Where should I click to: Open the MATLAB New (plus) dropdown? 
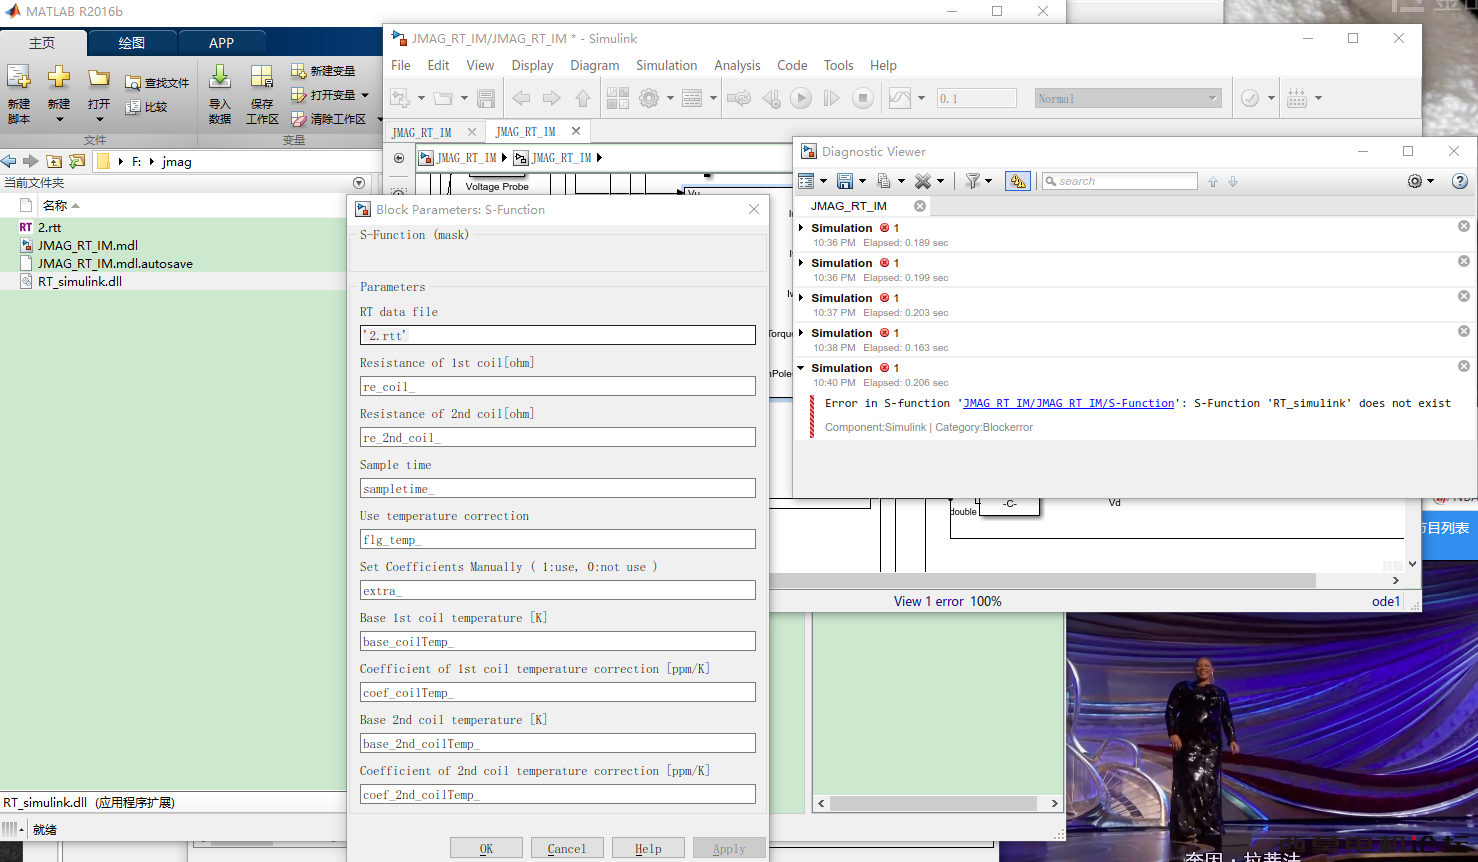click(x=59, y=119)
